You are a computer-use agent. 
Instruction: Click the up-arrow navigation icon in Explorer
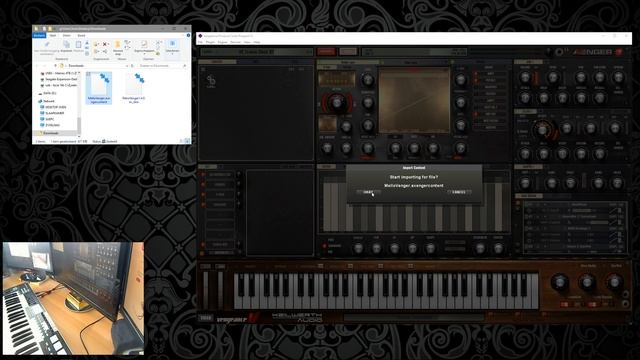pos(56,65)
